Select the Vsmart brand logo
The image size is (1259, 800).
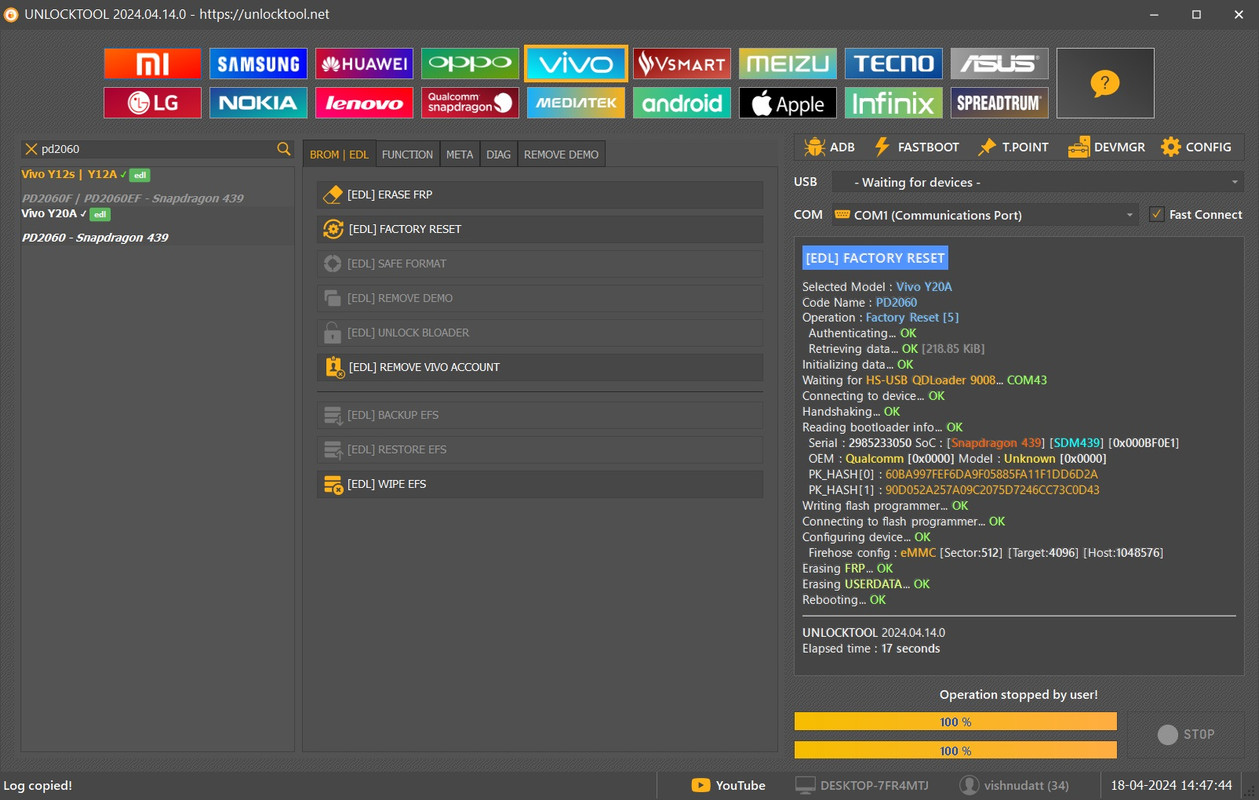point(682,64)
